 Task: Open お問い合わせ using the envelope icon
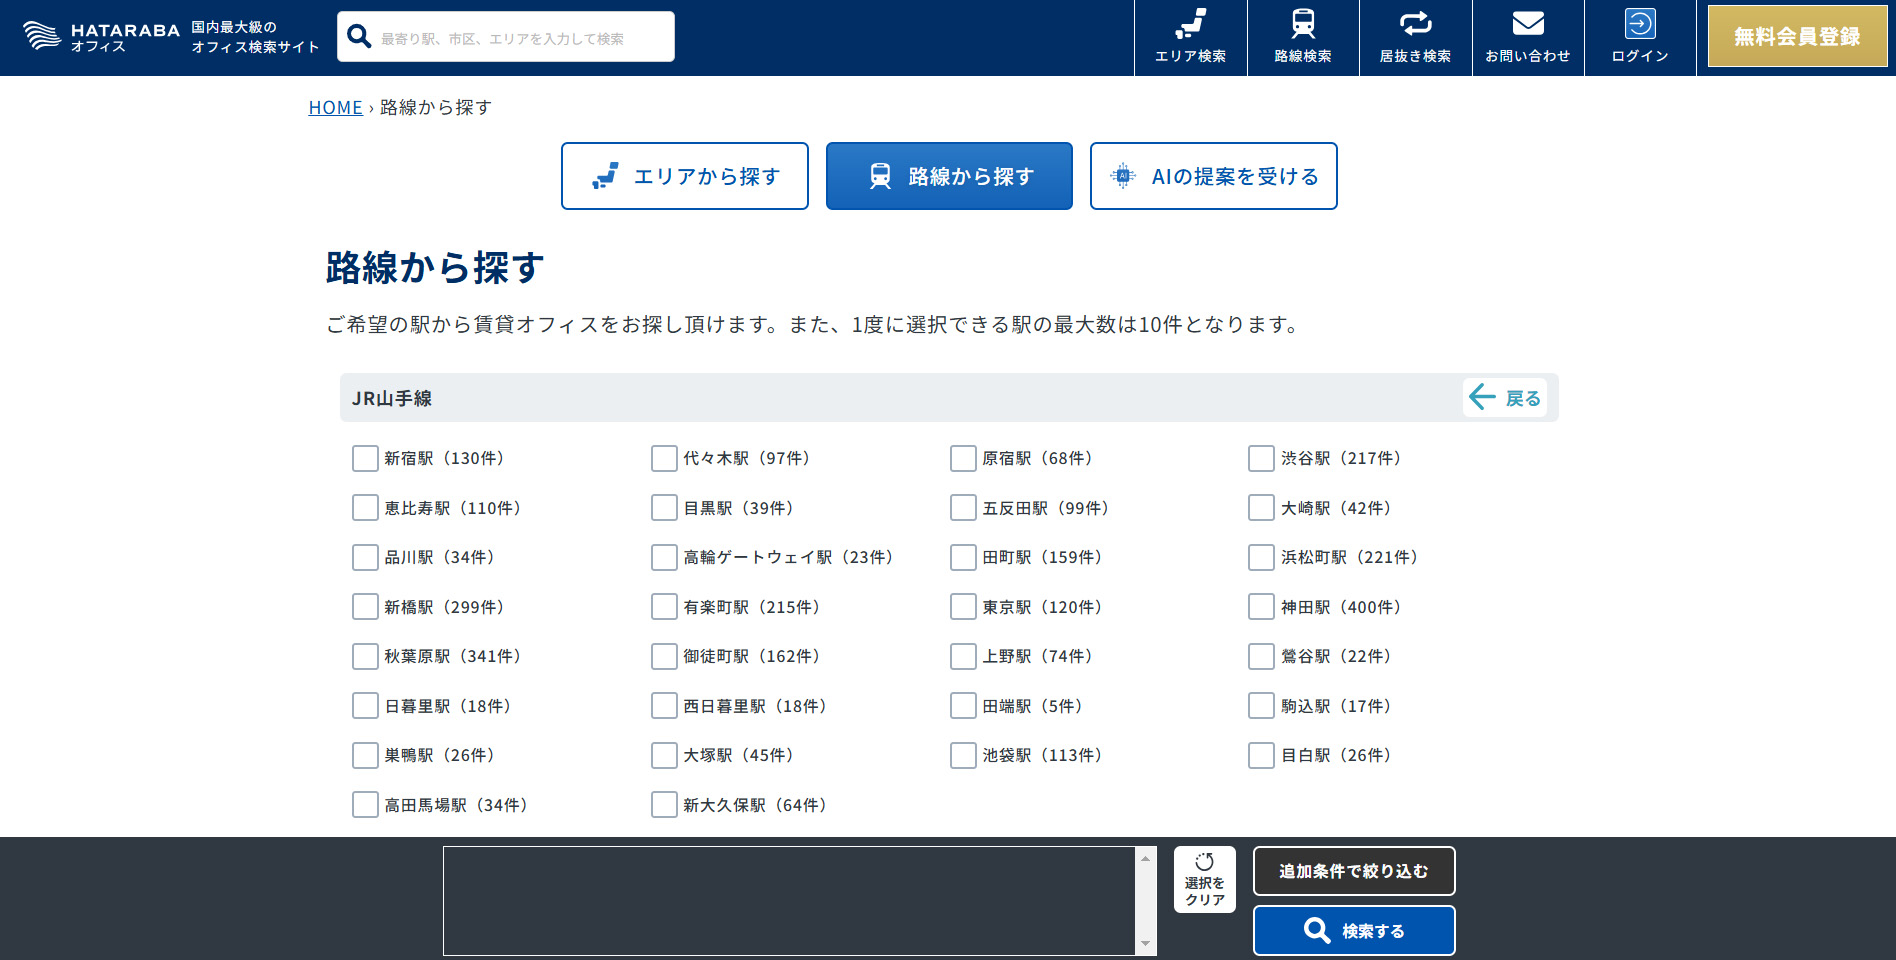(1527, 25)
